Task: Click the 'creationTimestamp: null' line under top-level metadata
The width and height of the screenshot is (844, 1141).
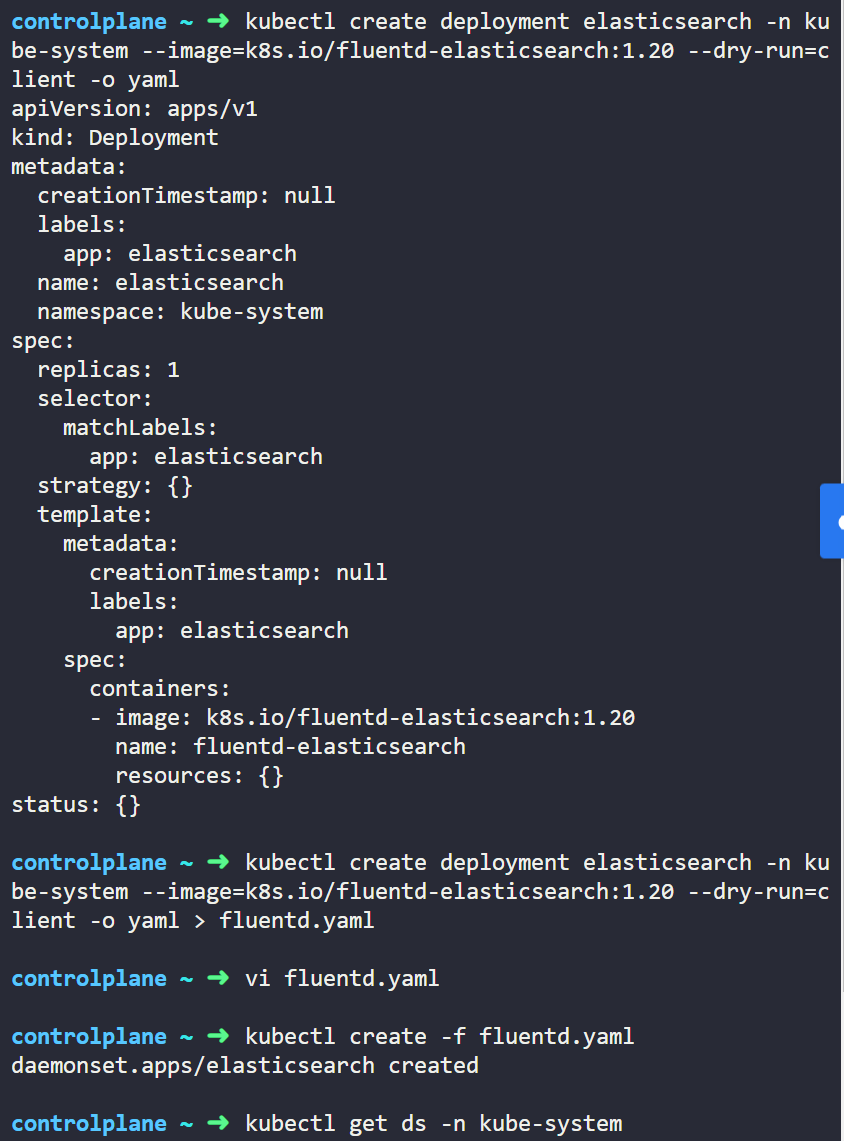Action: click(186, 196)
